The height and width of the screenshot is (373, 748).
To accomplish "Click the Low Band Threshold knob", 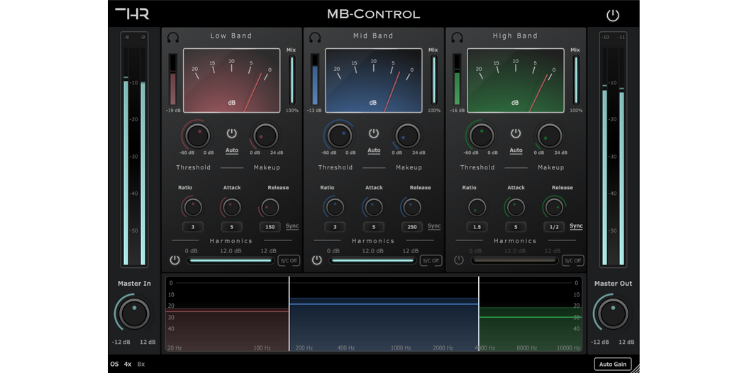I will point(197,135).
